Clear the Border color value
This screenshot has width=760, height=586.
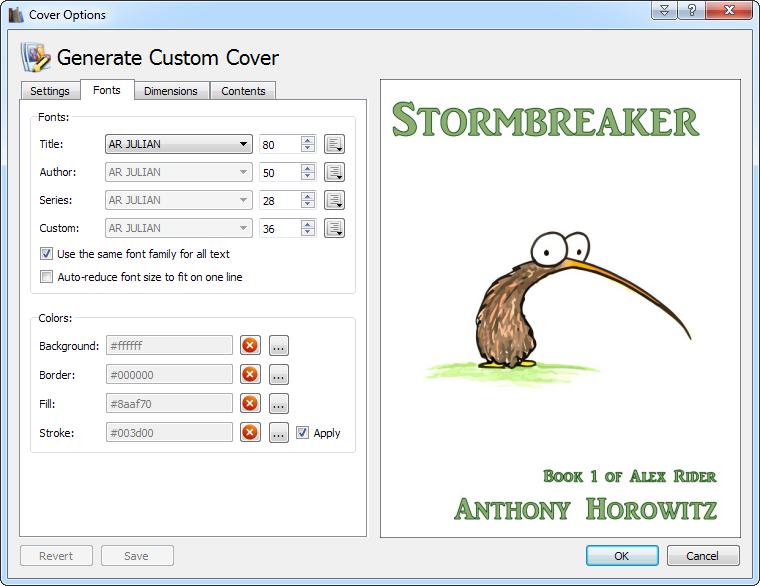pyautogui.click(x=250, y=375)
